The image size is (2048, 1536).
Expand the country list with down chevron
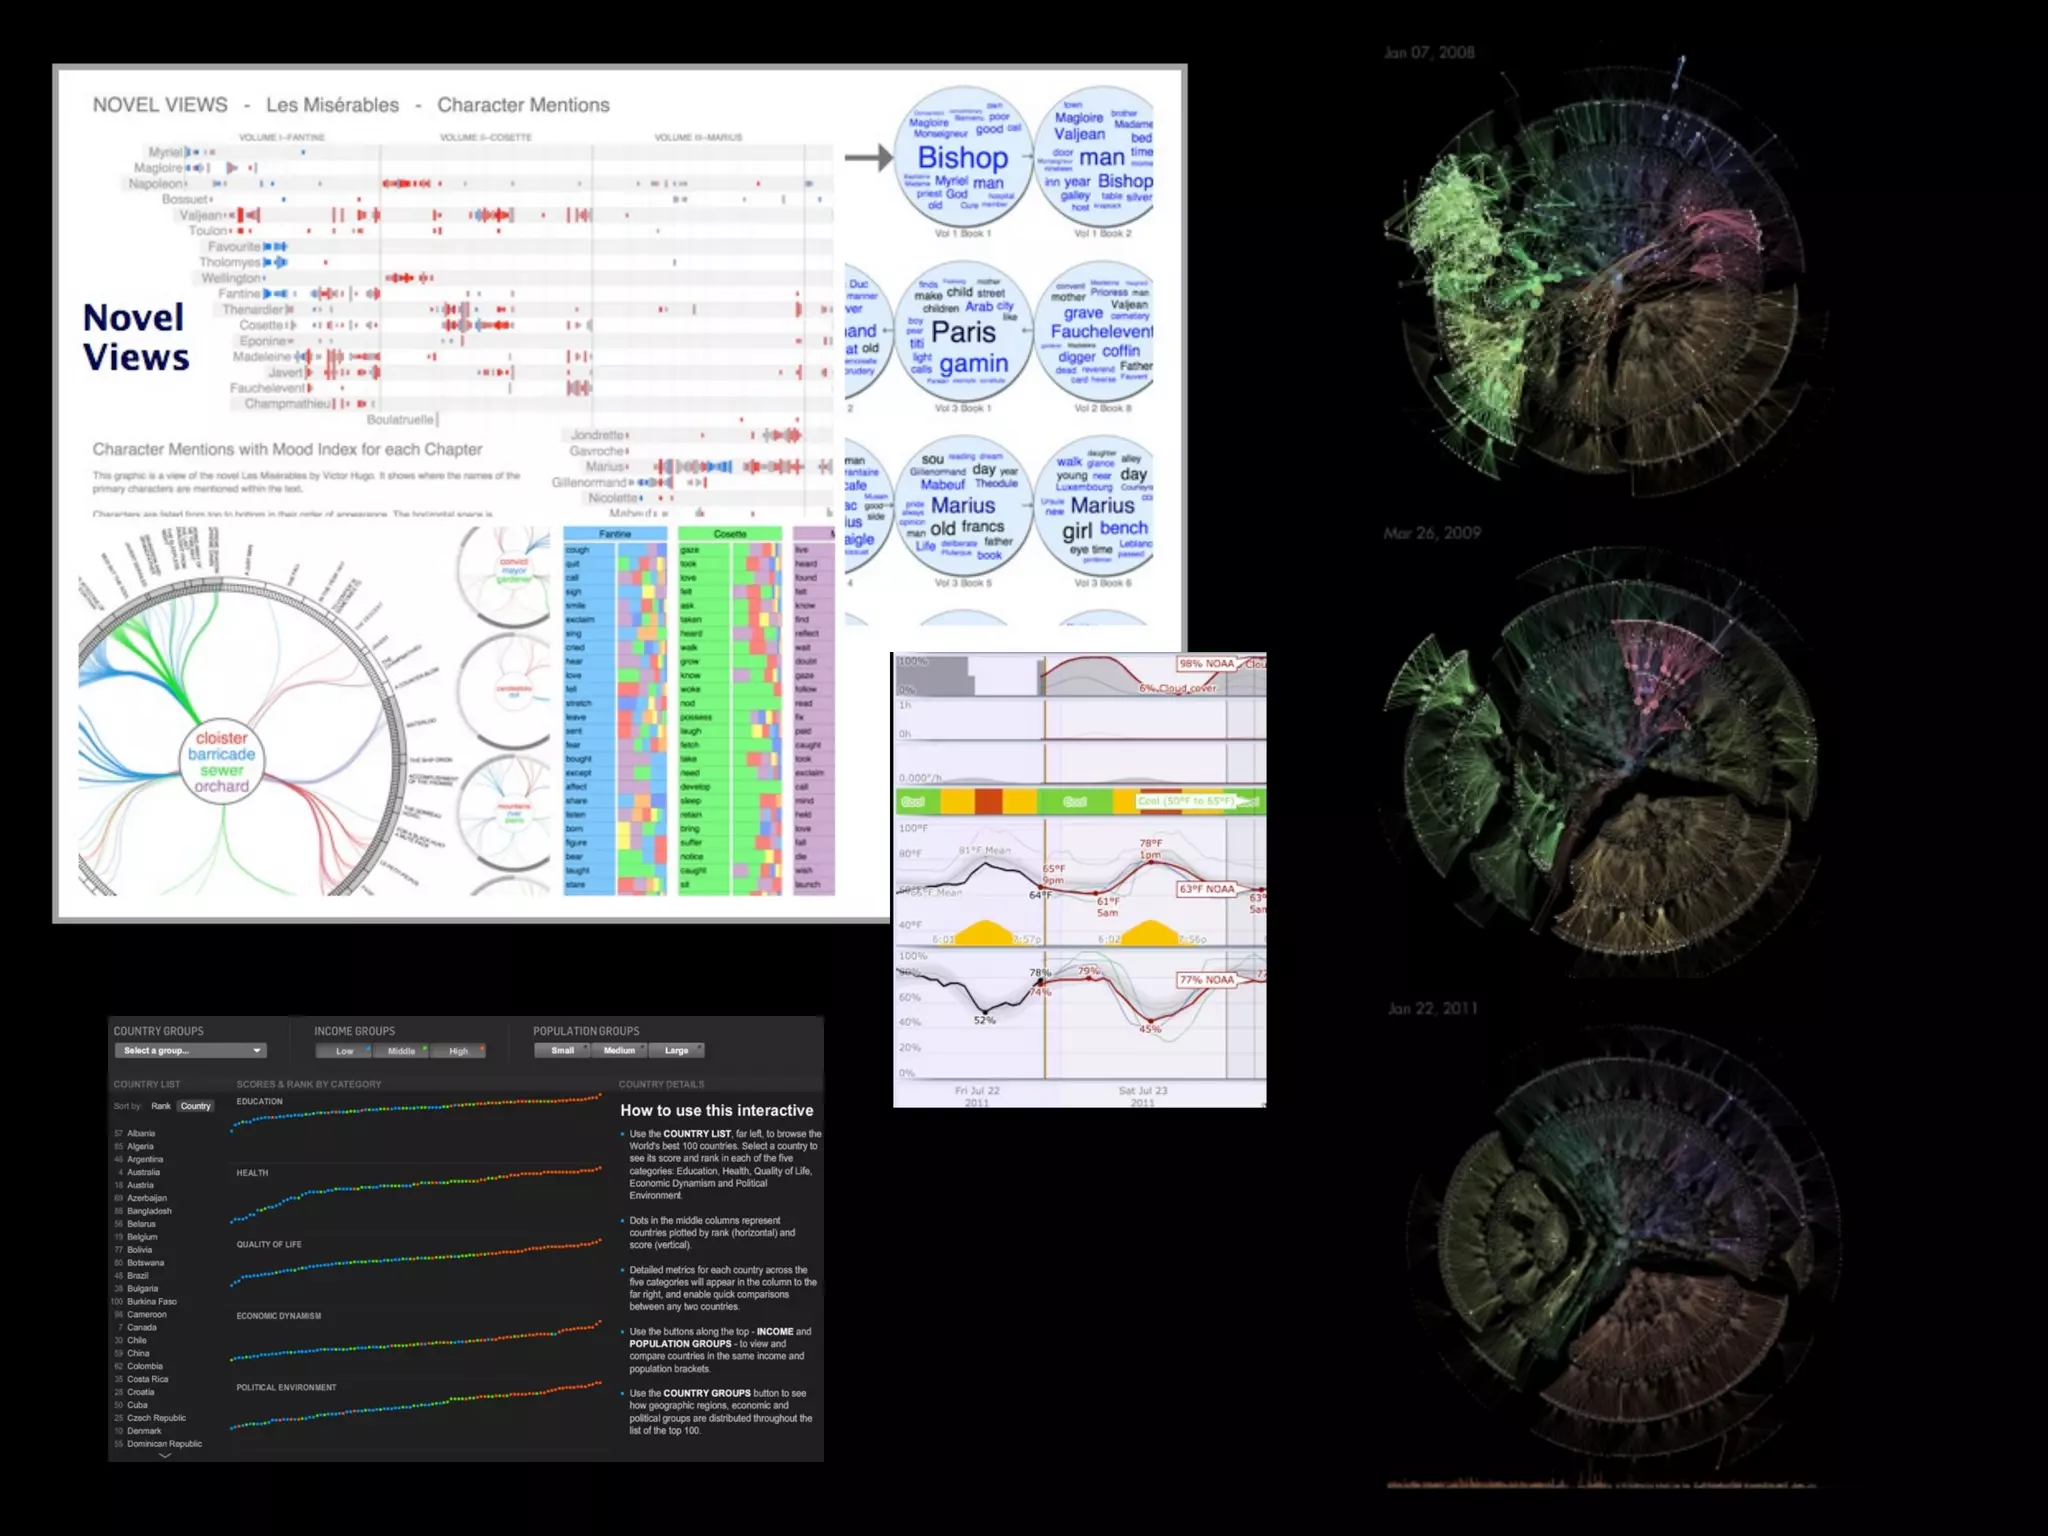pos(165,1457)
